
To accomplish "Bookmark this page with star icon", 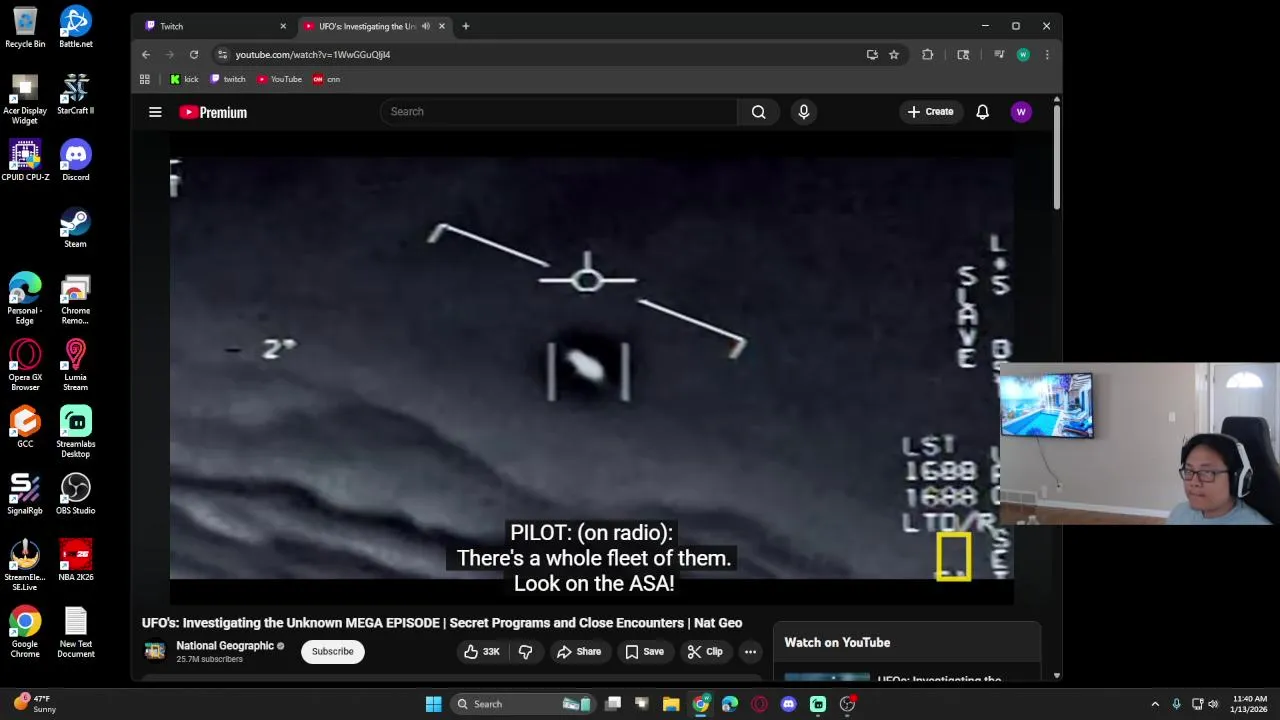I will [894, 54].
